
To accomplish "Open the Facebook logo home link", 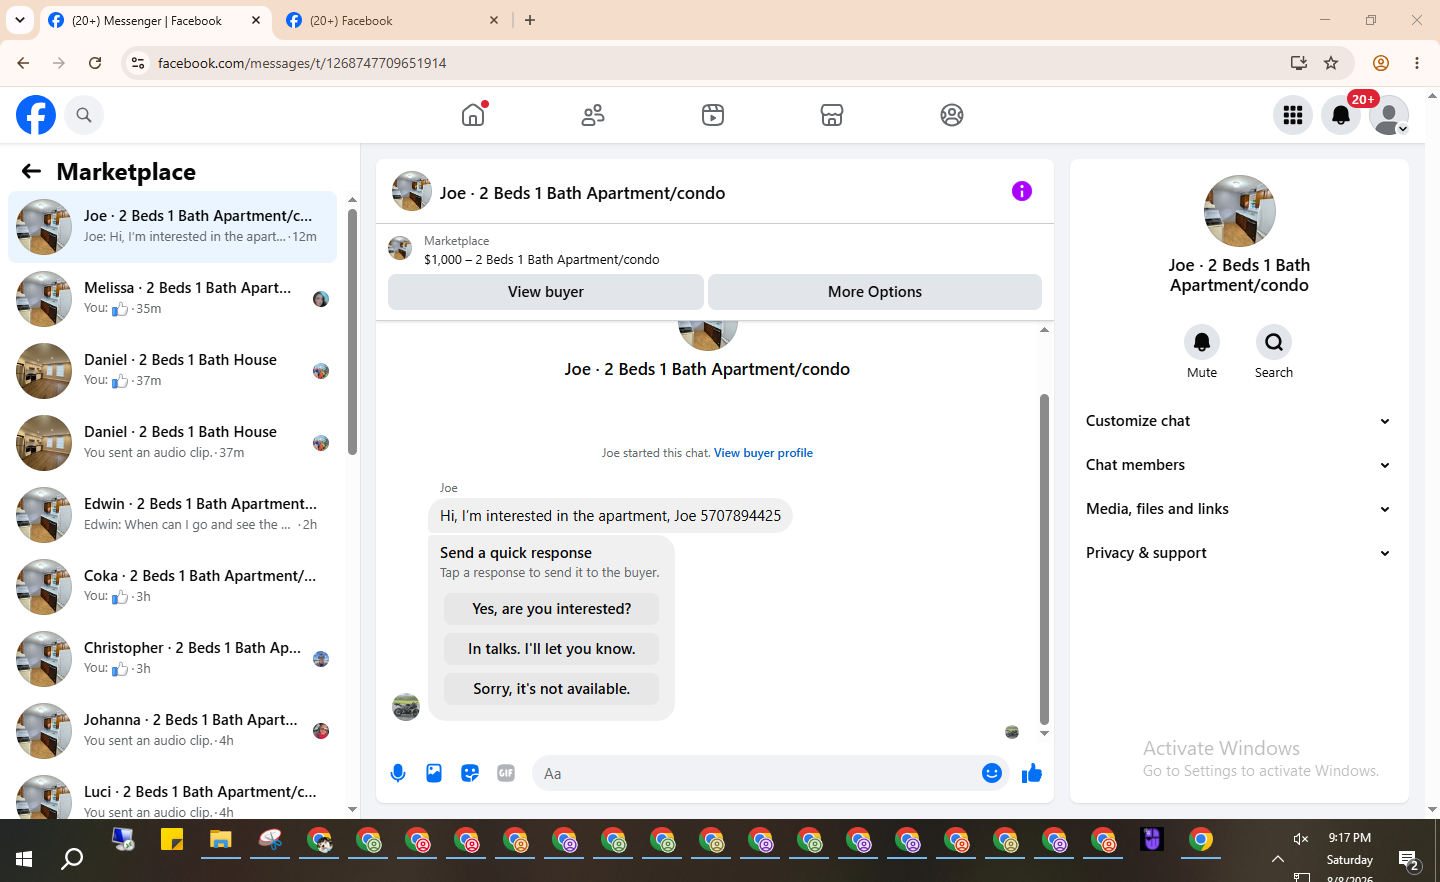I will coord(36,115).
